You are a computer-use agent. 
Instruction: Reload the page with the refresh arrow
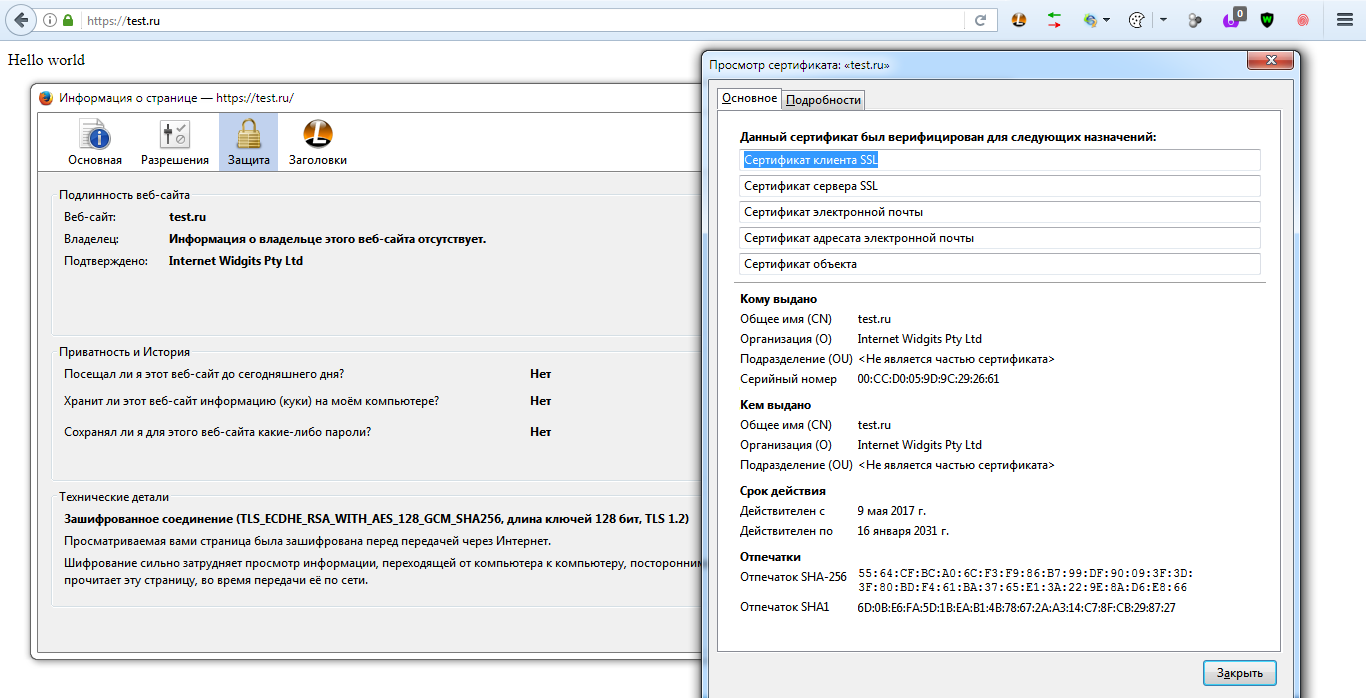point(981,20)
